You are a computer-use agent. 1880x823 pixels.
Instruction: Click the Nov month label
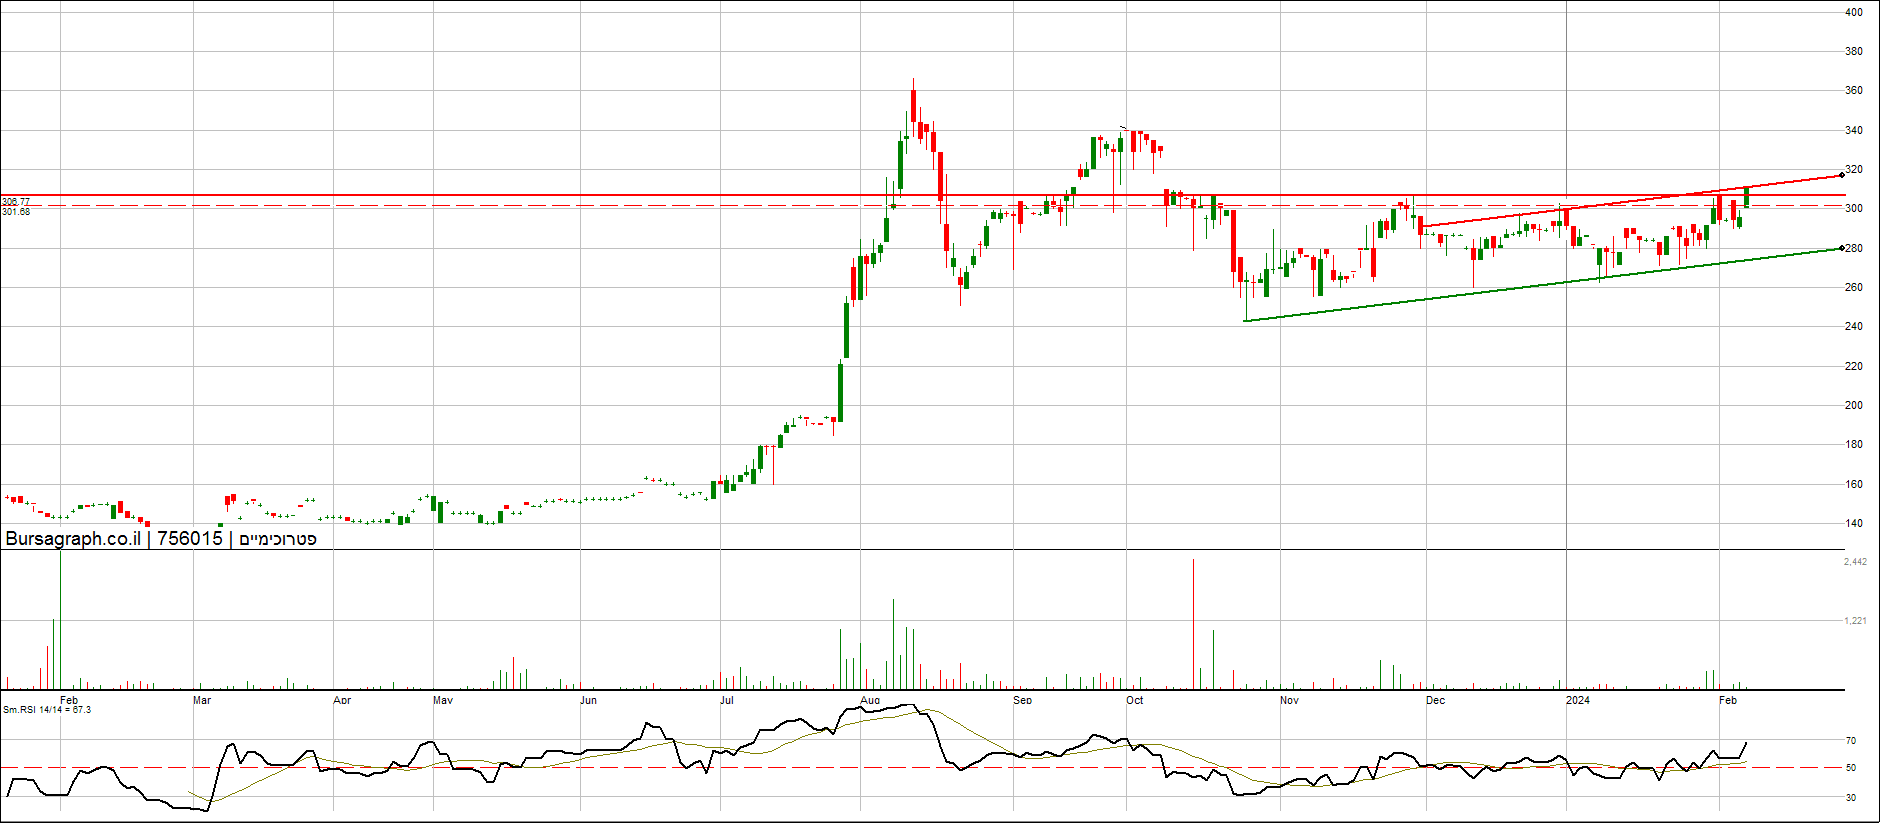[x=1290, y=700]
